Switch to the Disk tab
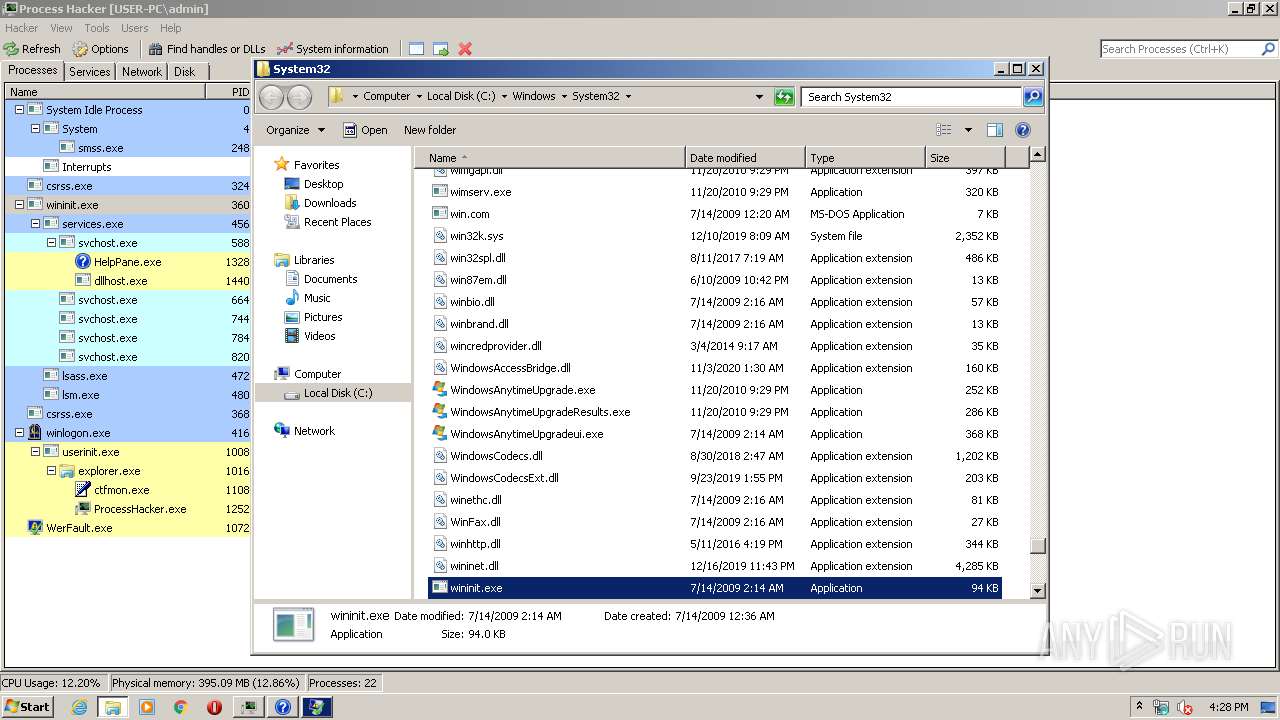Image resolution: width=1280 pixels, height=720 pixels. pyautogui.click(x=185, y=72)
